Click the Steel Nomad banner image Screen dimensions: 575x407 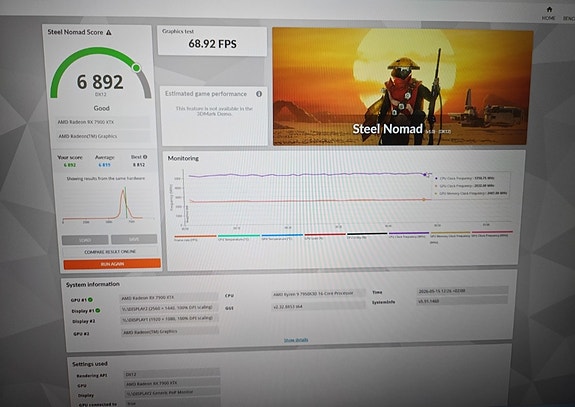click(402, 87)
